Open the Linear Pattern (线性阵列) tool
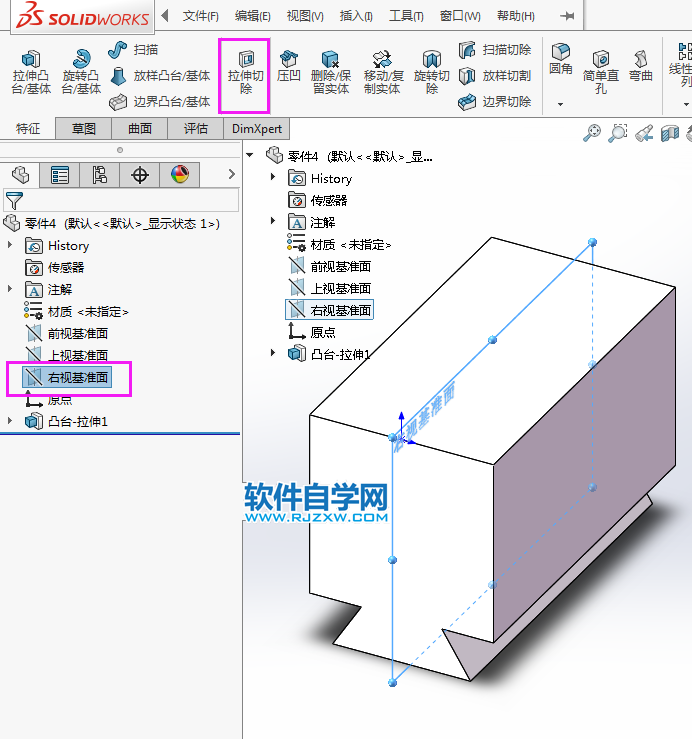The image size is (692, 739). 681,65
